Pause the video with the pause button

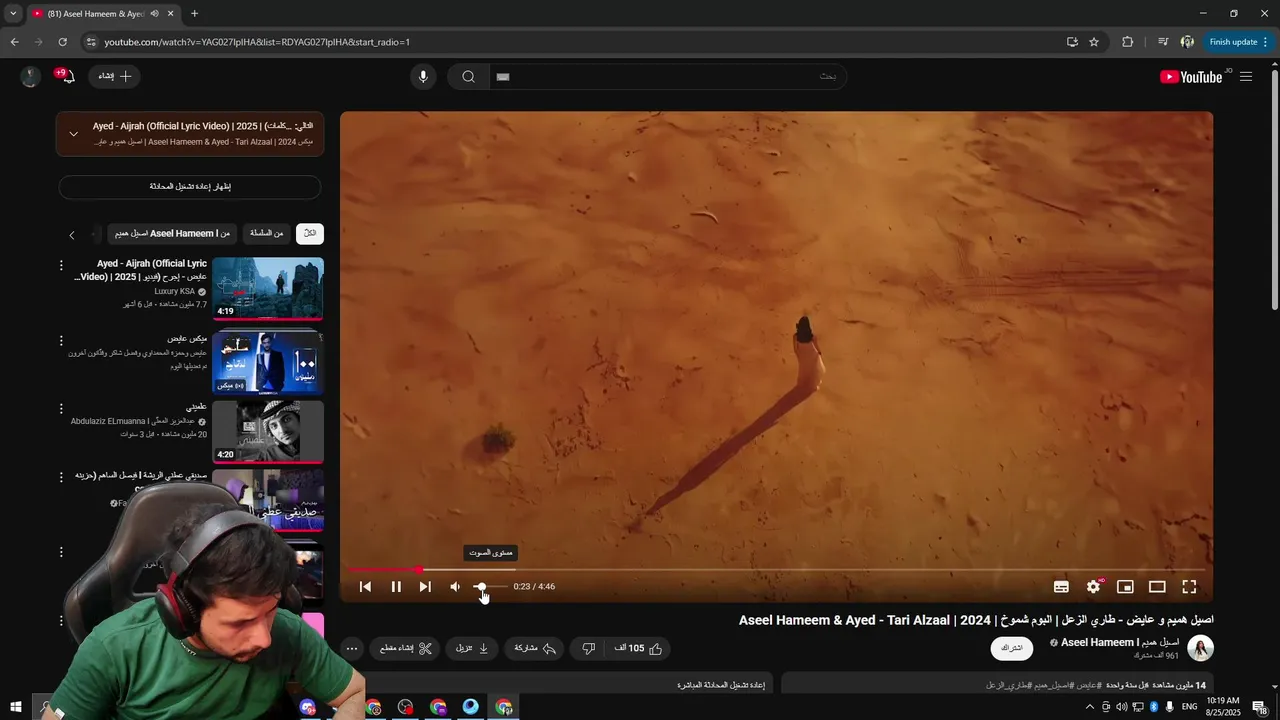click(x=396, y=587)
